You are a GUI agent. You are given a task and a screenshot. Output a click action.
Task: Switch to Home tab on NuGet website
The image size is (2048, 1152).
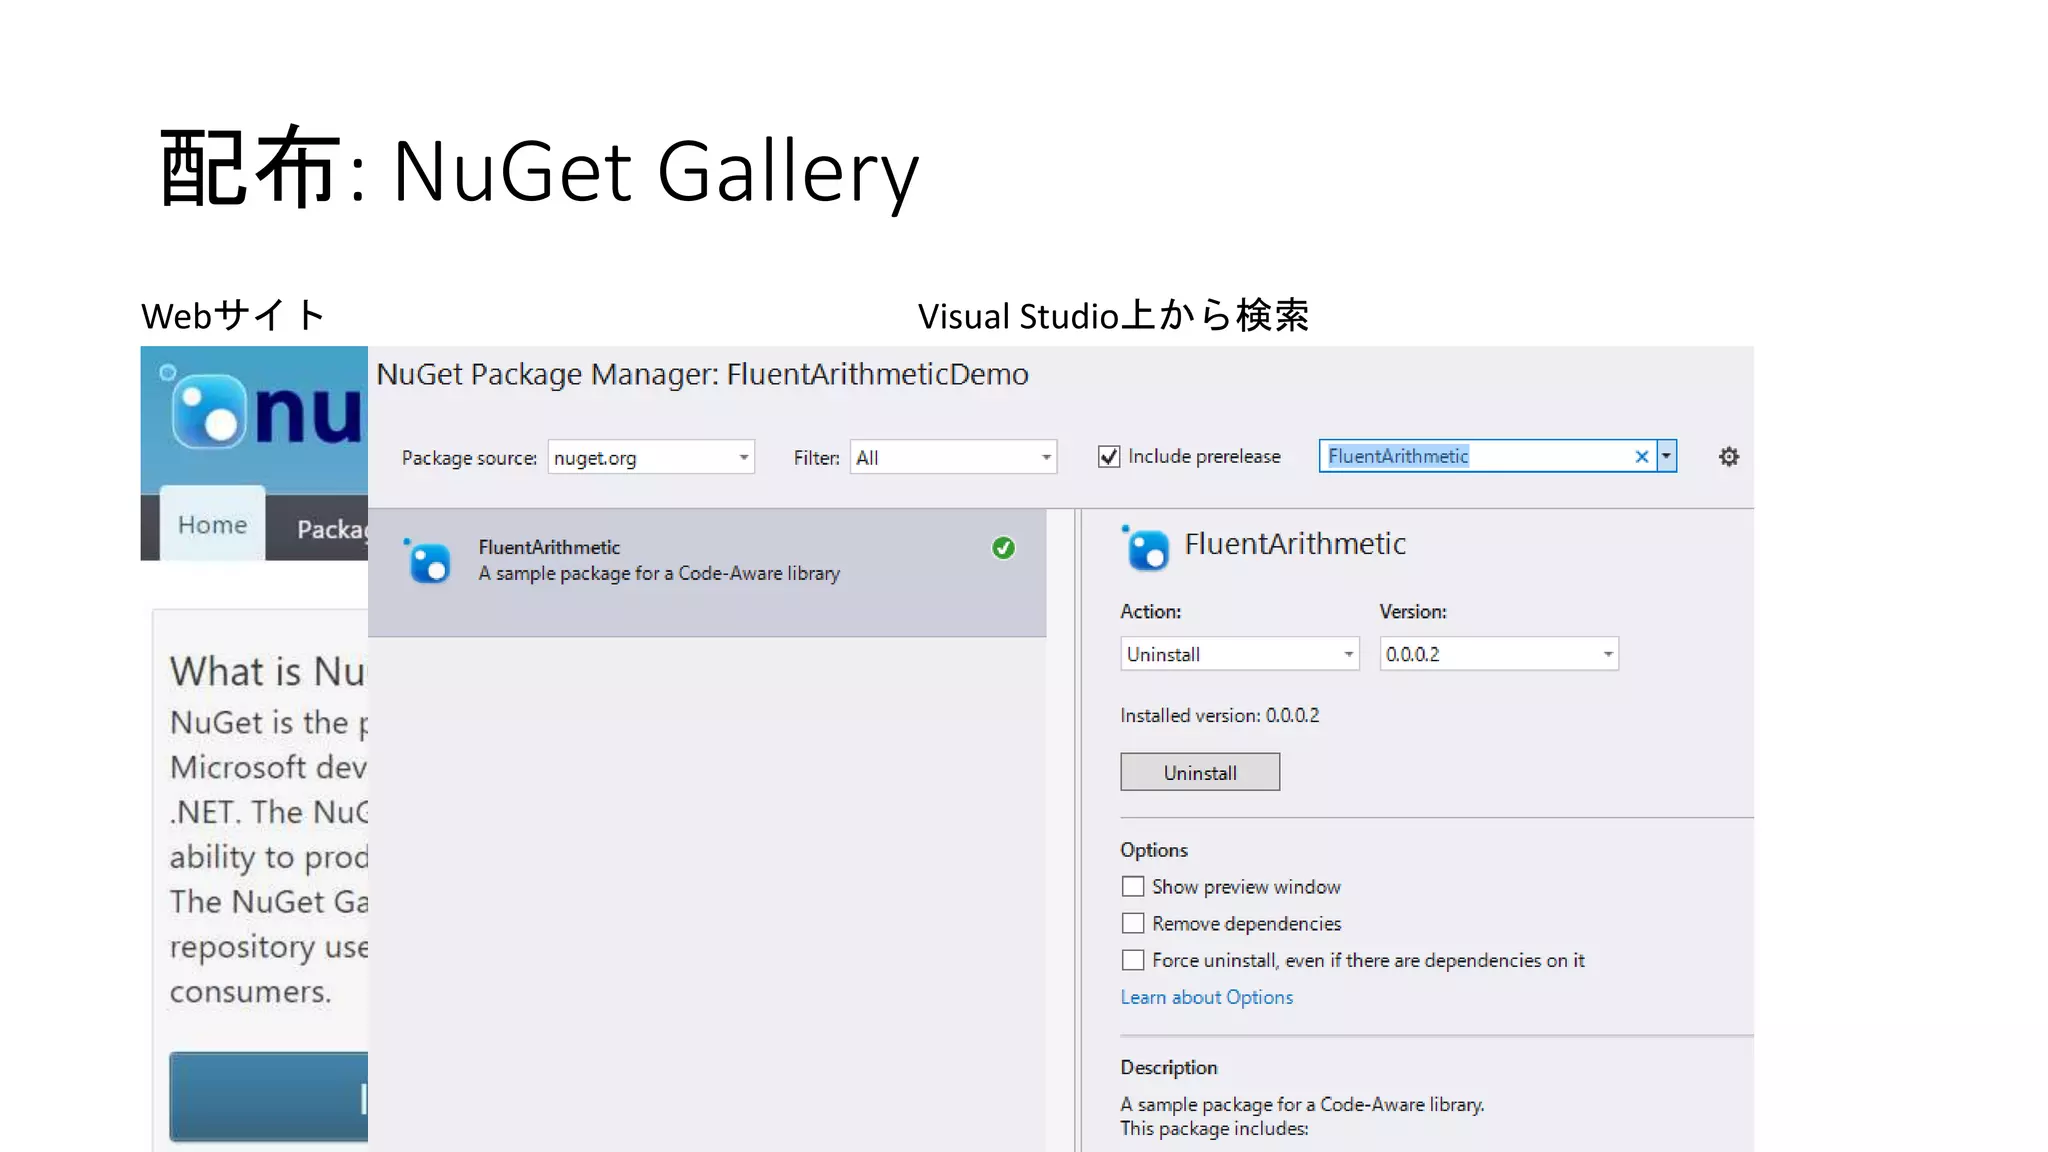point(212,525)
